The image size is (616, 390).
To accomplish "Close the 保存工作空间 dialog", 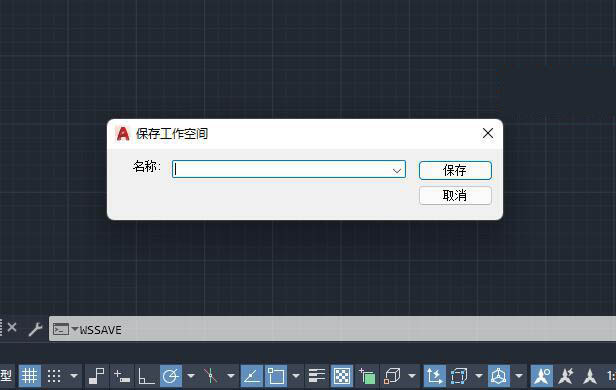I will pyautogui.click(x=488, y=133).
